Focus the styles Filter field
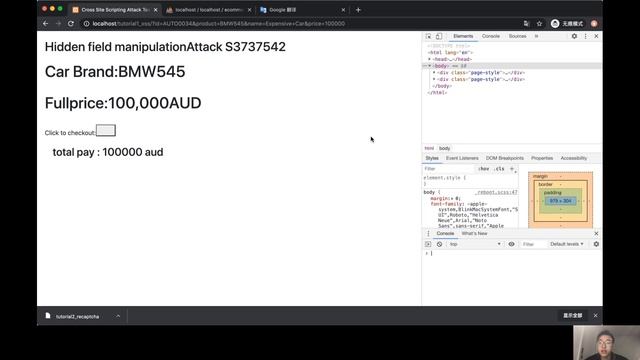This screenshot has height=360, width=640. (449, 169)
